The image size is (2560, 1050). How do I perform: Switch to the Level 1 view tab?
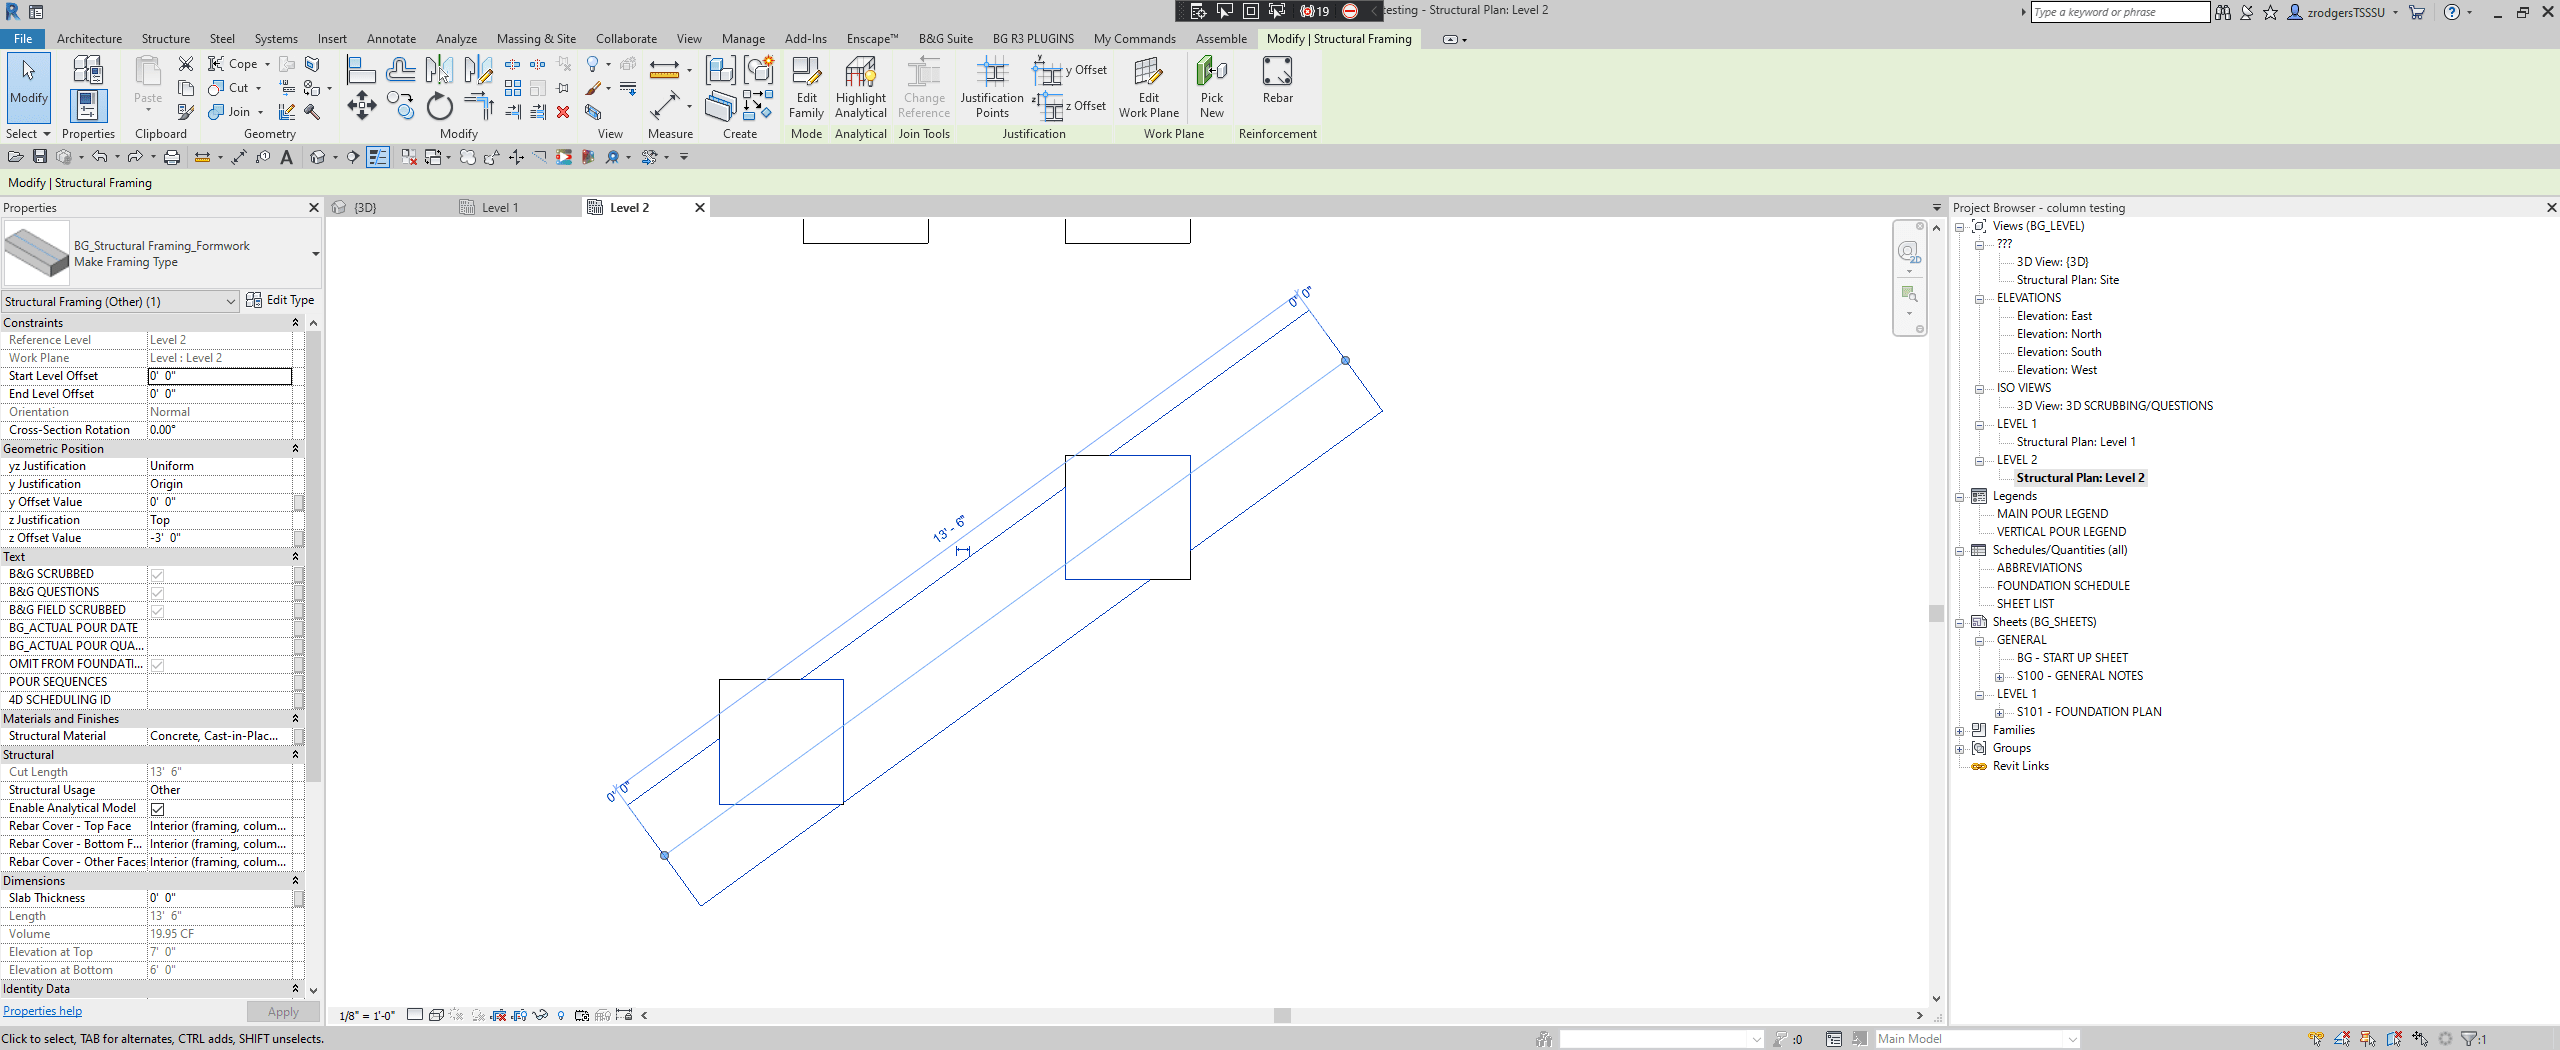tap(500, 207)
